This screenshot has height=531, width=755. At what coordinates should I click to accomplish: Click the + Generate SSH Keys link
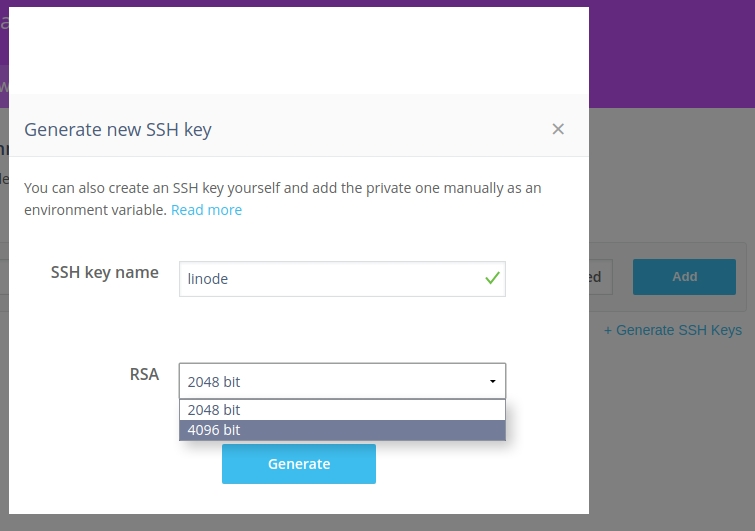pyautogui.click(x=672, y=330)
